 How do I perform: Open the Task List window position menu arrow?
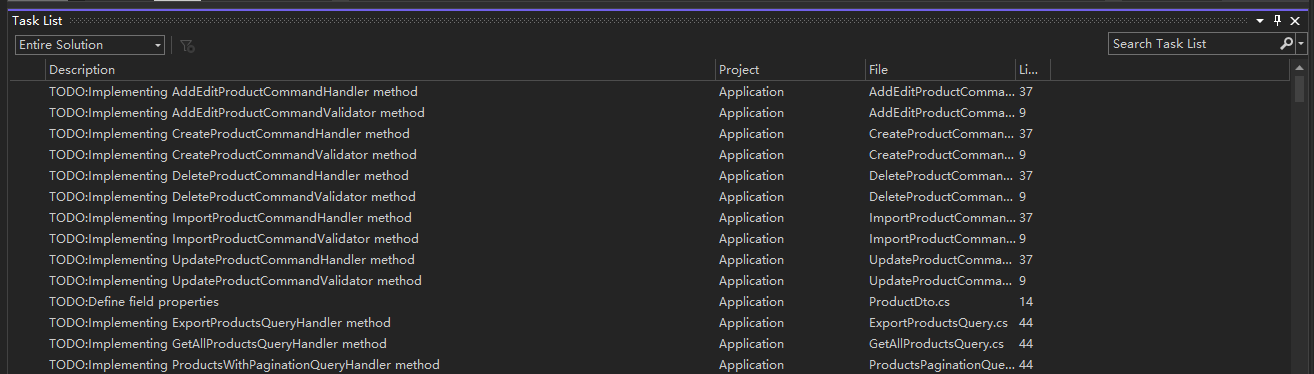click(x=1260, y=20)
